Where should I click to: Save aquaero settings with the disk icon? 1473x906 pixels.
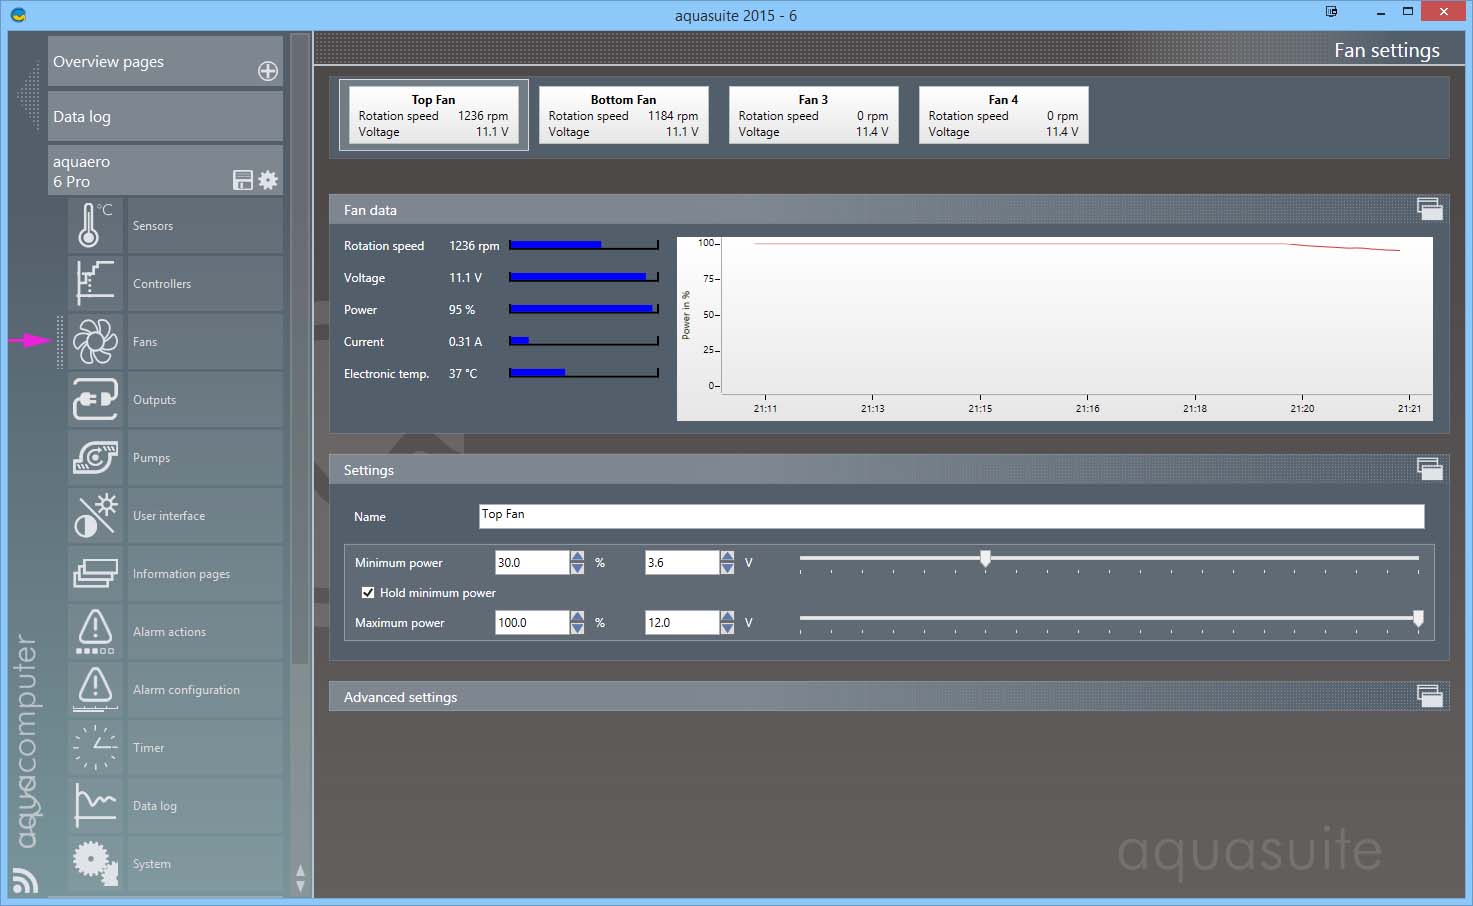[x=242, y=180]
